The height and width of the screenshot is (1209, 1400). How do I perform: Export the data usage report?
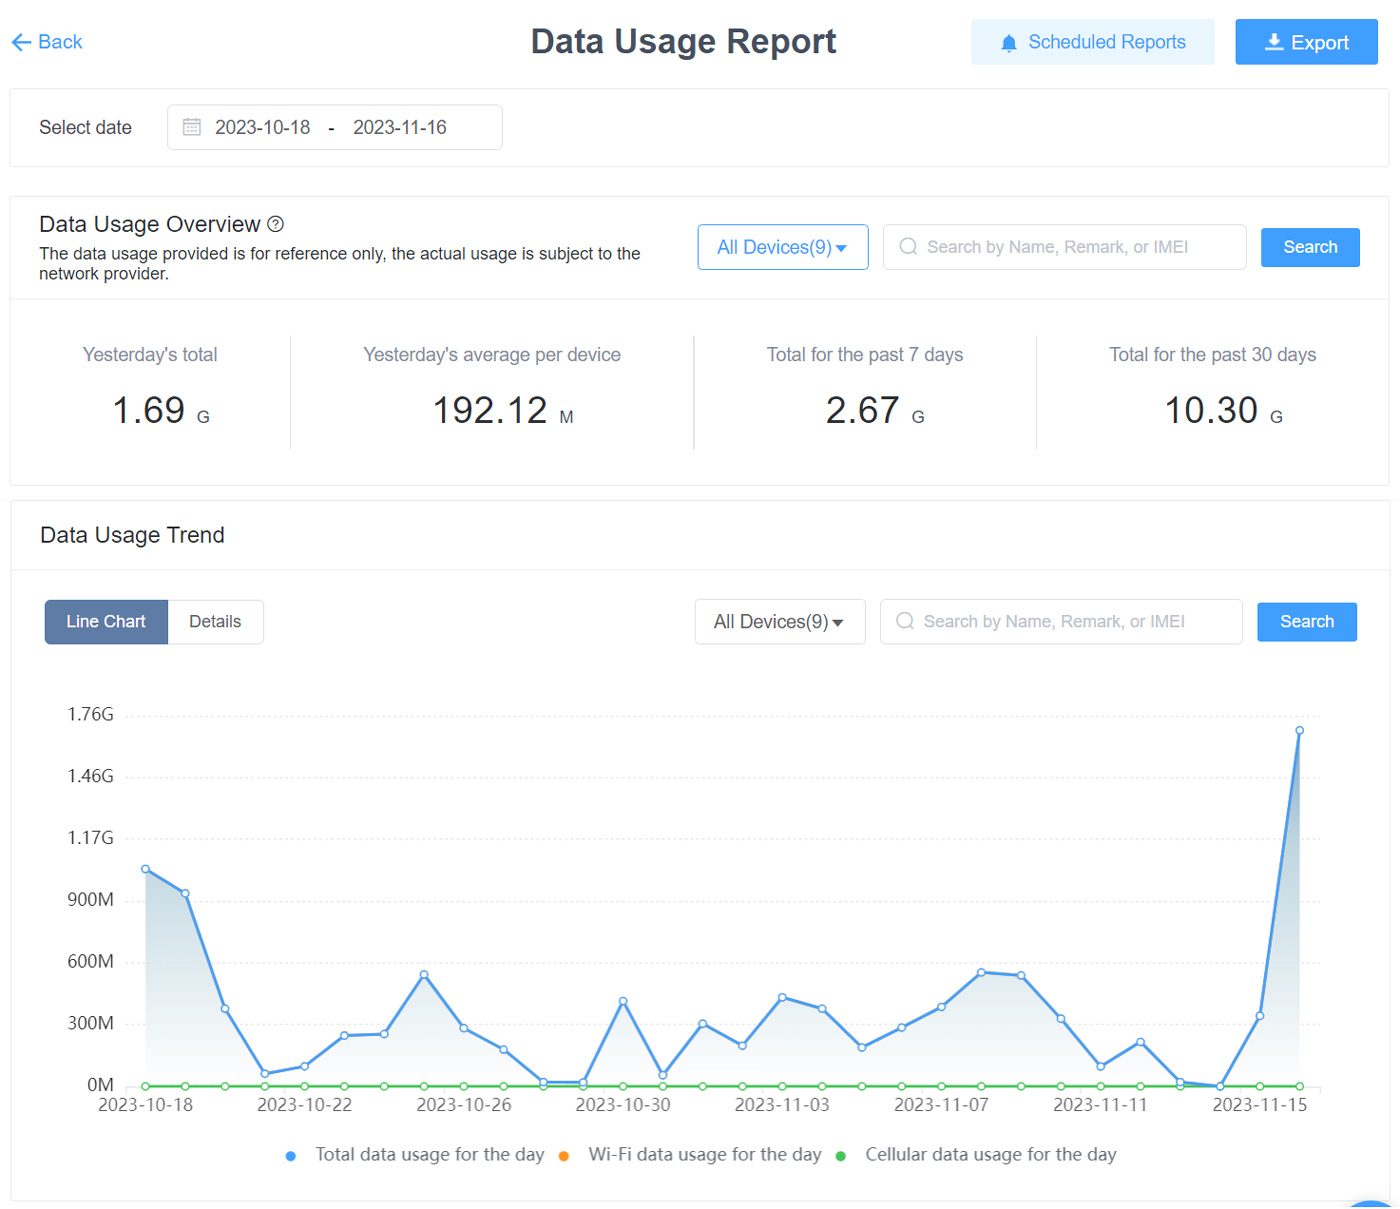tap(1306, 42)
